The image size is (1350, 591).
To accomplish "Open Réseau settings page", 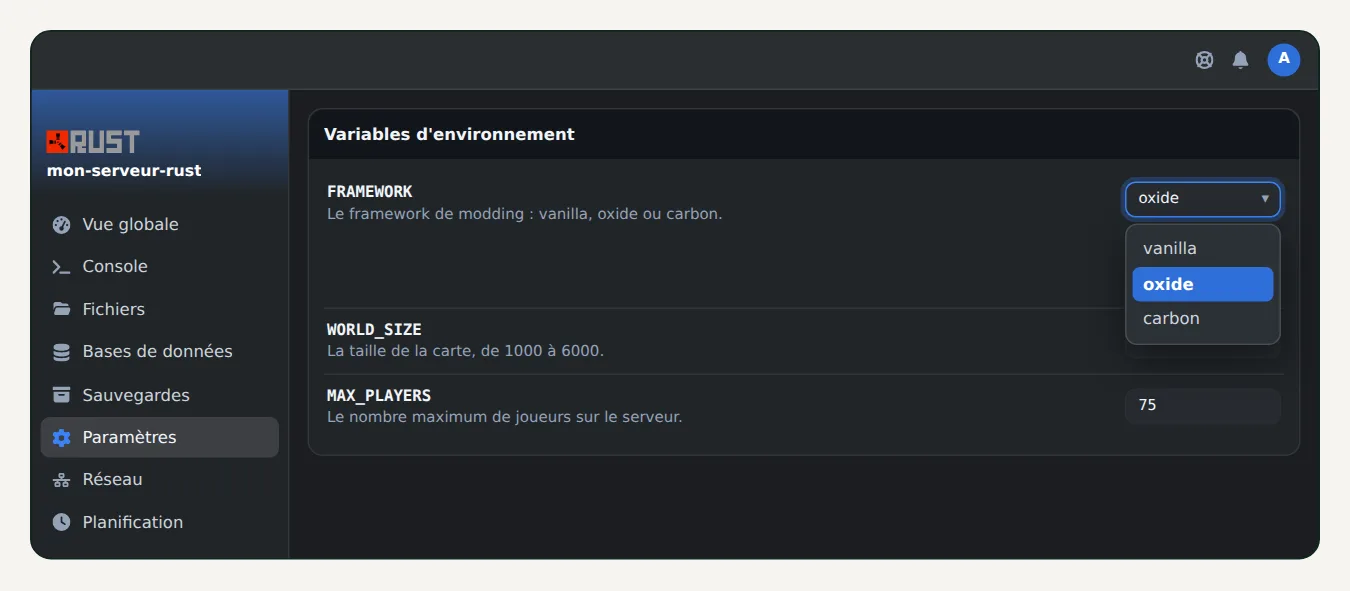I will [160, 480].
